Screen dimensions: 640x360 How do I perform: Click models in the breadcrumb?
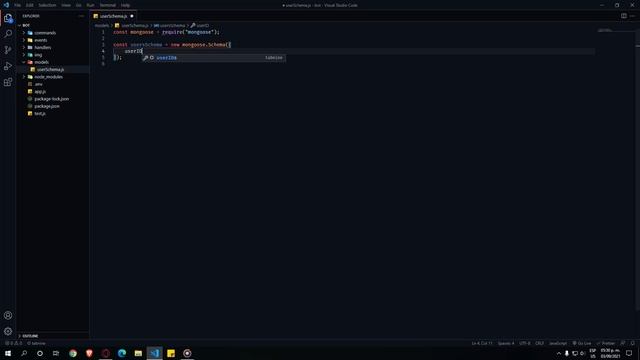[x=102, y=25]
